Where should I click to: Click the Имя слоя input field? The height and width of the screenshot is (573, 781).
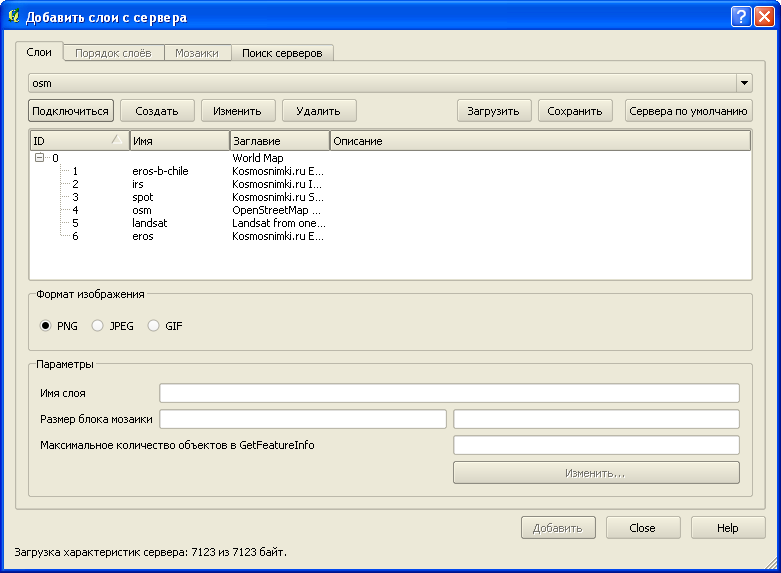click(449, 393)
